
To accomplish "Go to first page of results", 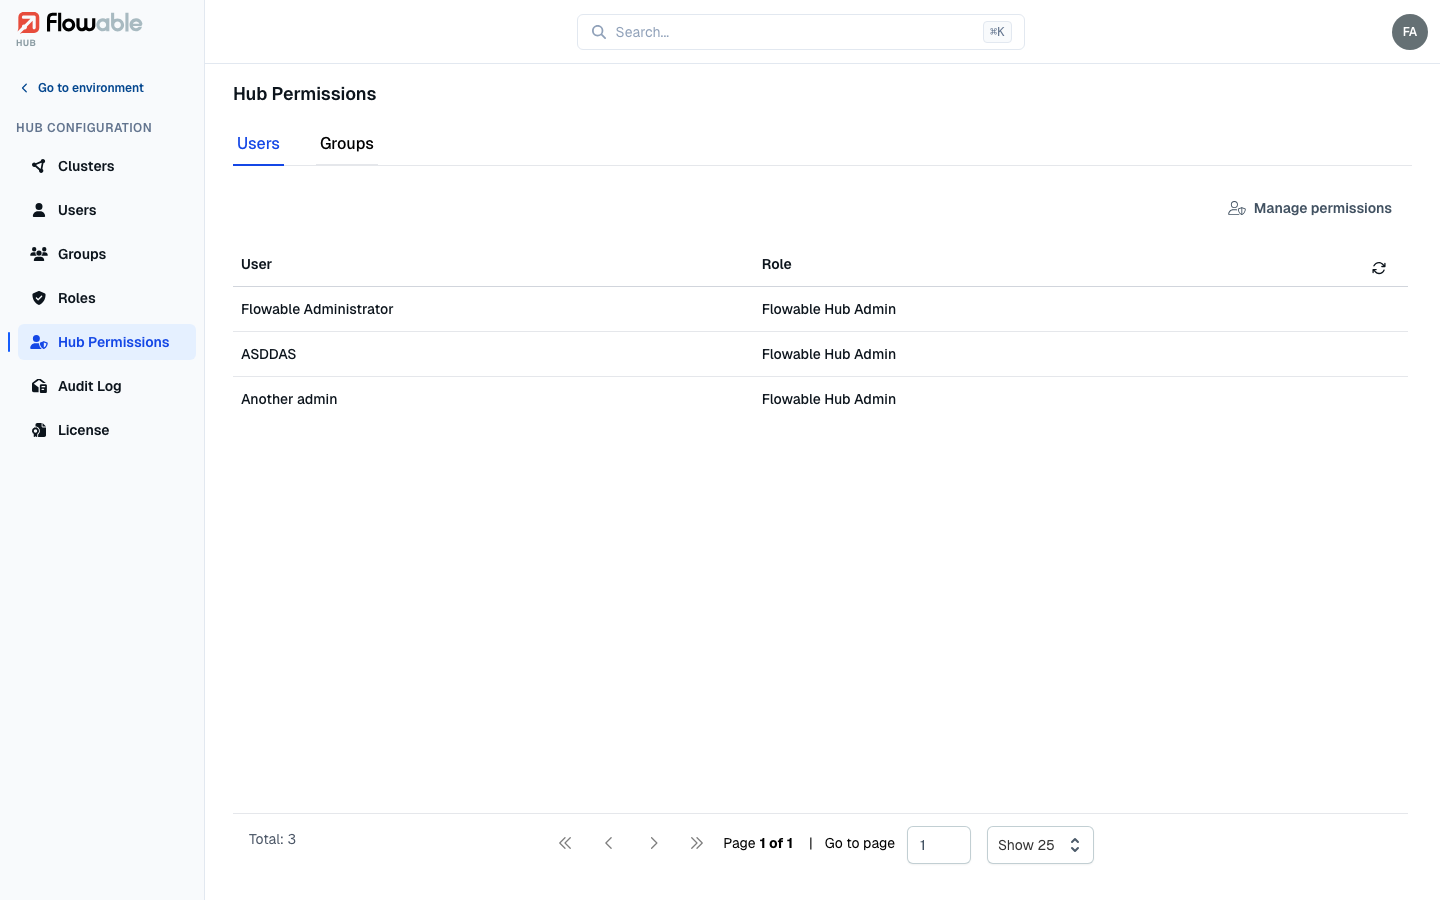I will tap(565, 843).
